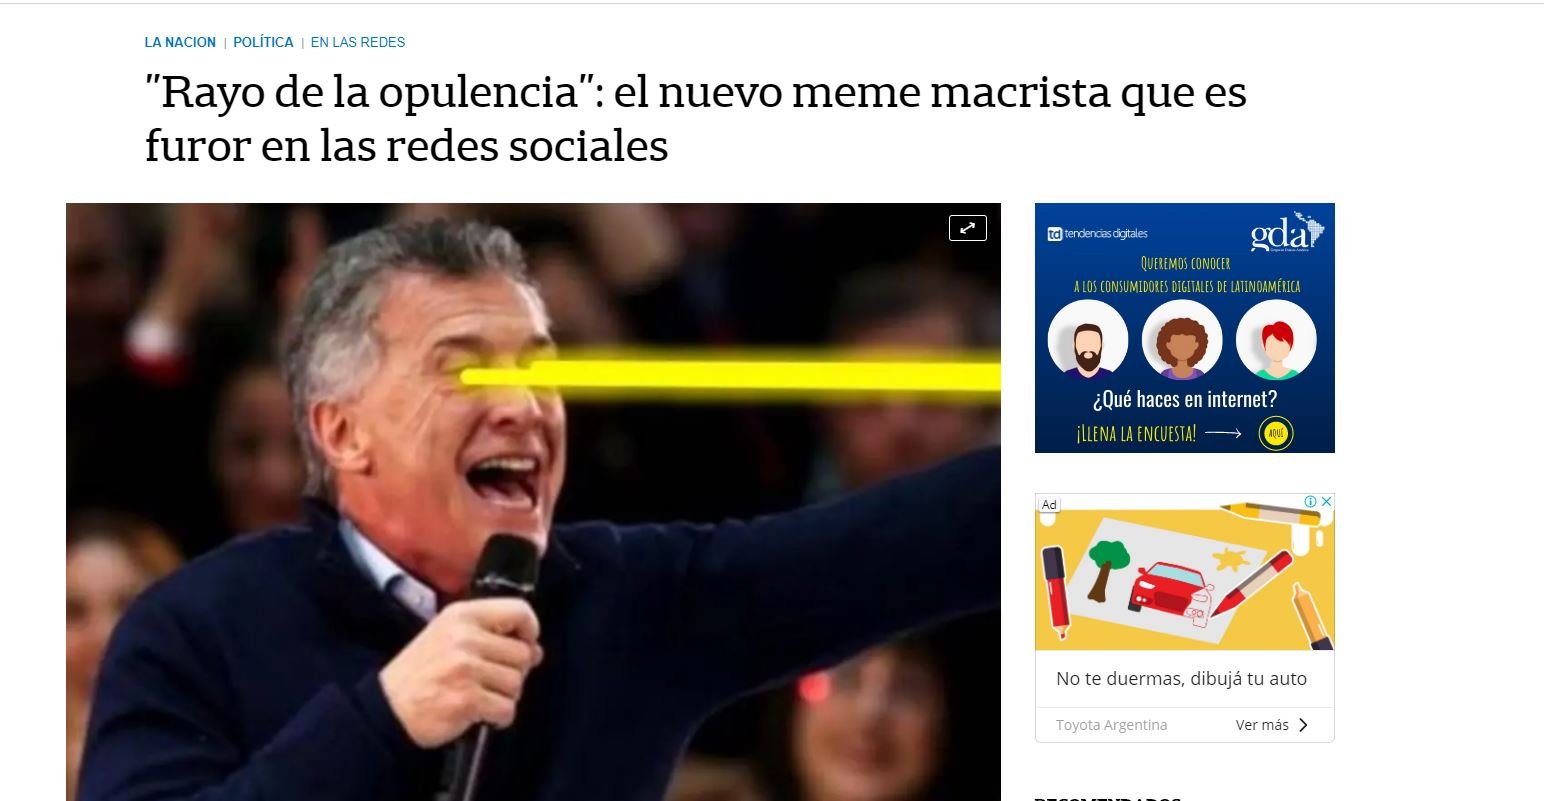The width and height of the screenshot is (1544, 801).
Task: Select the red-haired person avatar
Action: click(x=1276, y=340)
